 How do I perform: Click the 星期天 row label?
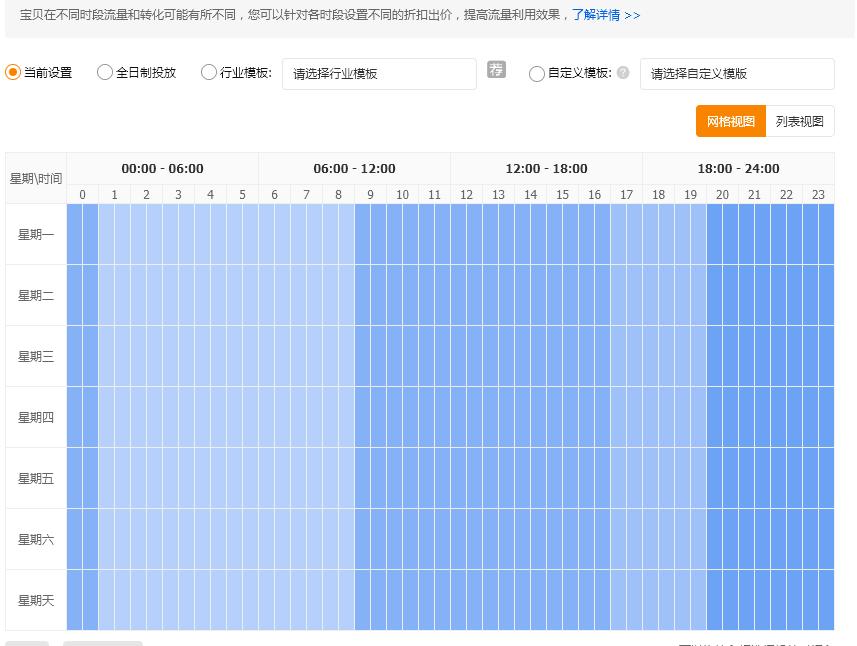pos(35,600)
